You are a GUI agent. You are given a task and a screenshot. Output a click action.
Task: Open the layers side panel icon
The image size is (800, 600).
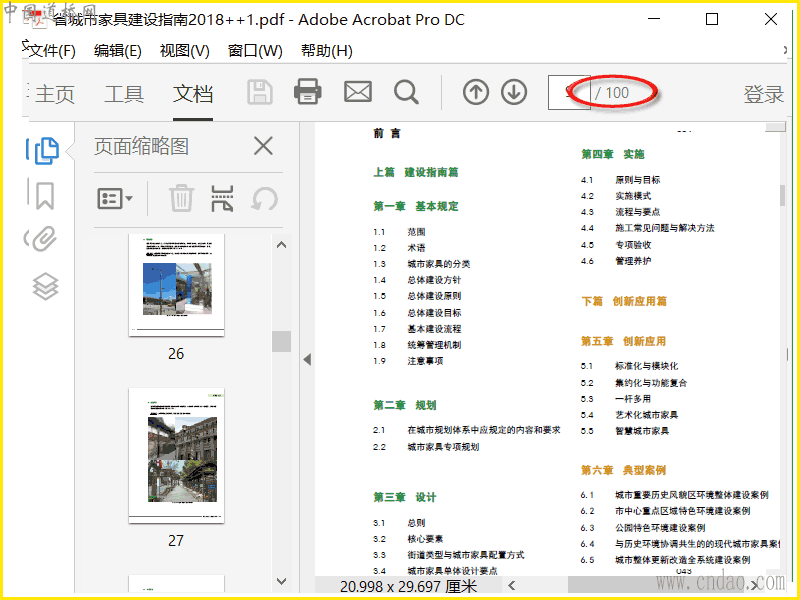(x=45, y=286)
